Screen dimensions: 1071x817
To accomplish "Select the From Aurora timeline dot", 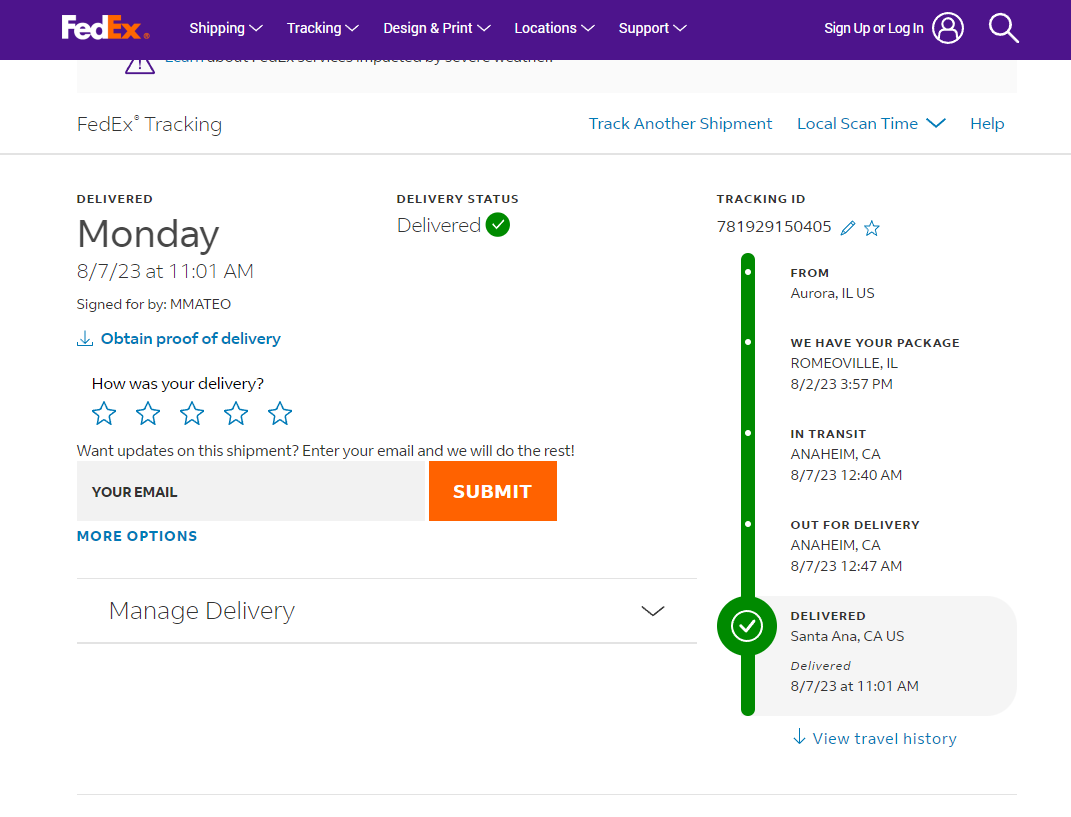I will tap(748, 272).
